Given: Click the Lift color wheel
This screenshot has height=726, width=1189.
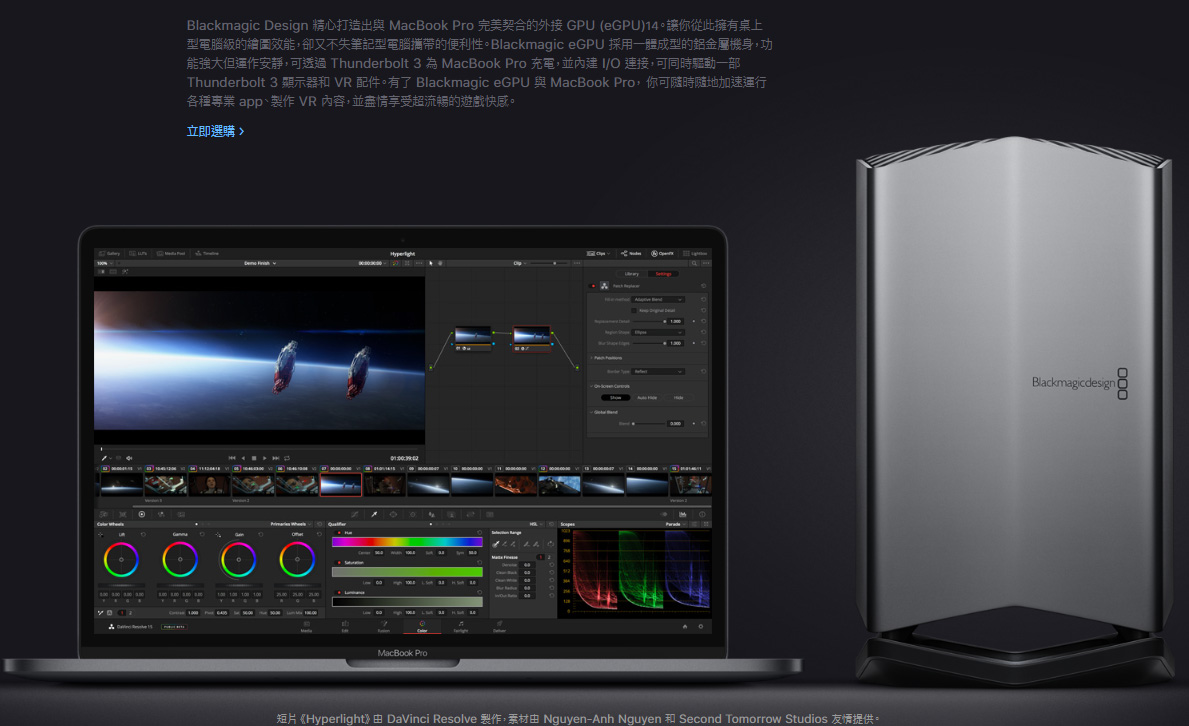Looking at the screenshot, I should (121, 561).
